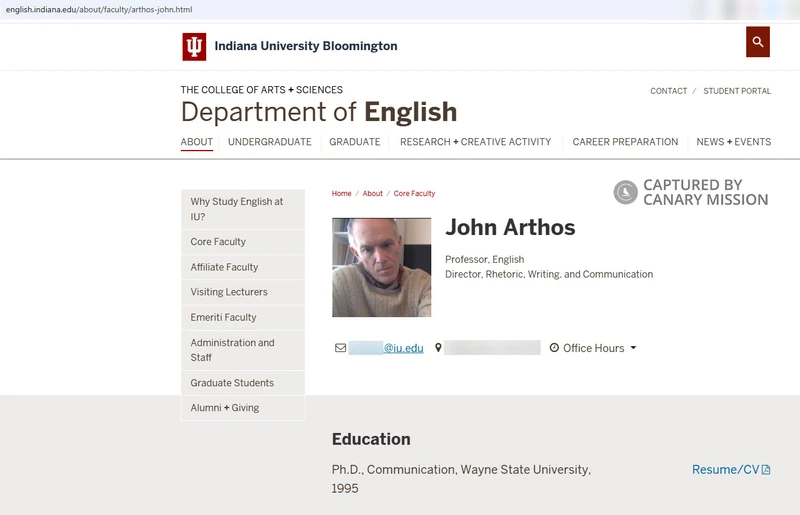The image size is (800, 515).
Task: Open Graduate Students sidebar item
Action: (x=243, y=383)
